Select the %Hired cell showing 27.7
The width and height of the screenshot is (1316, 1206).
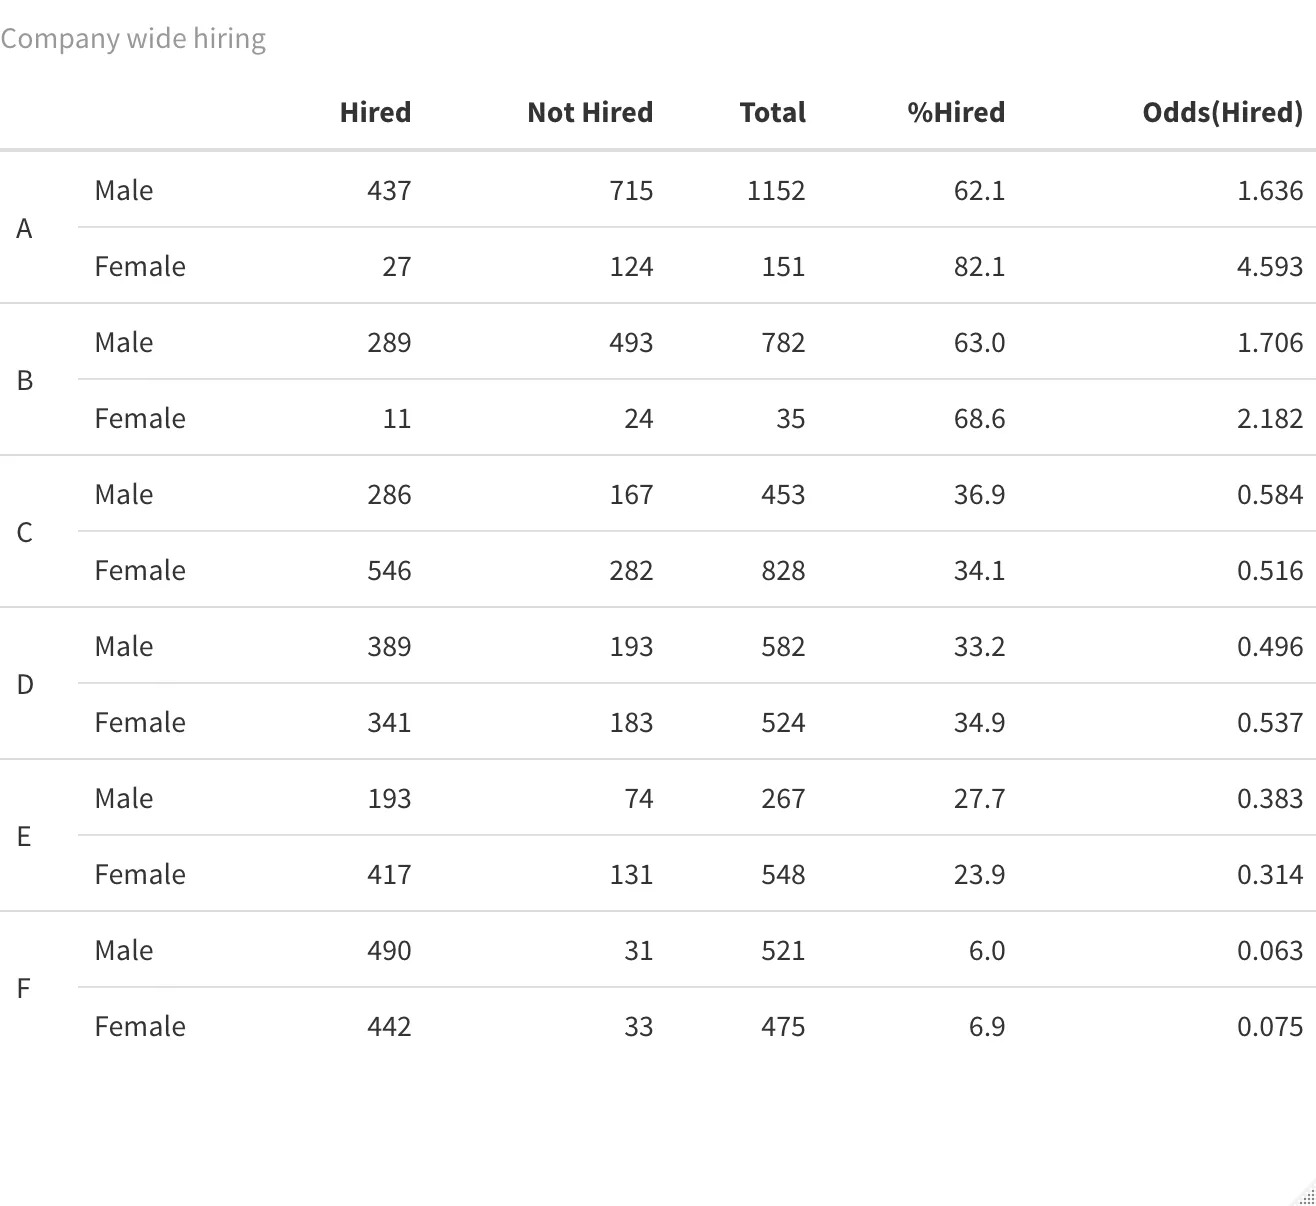979,799
